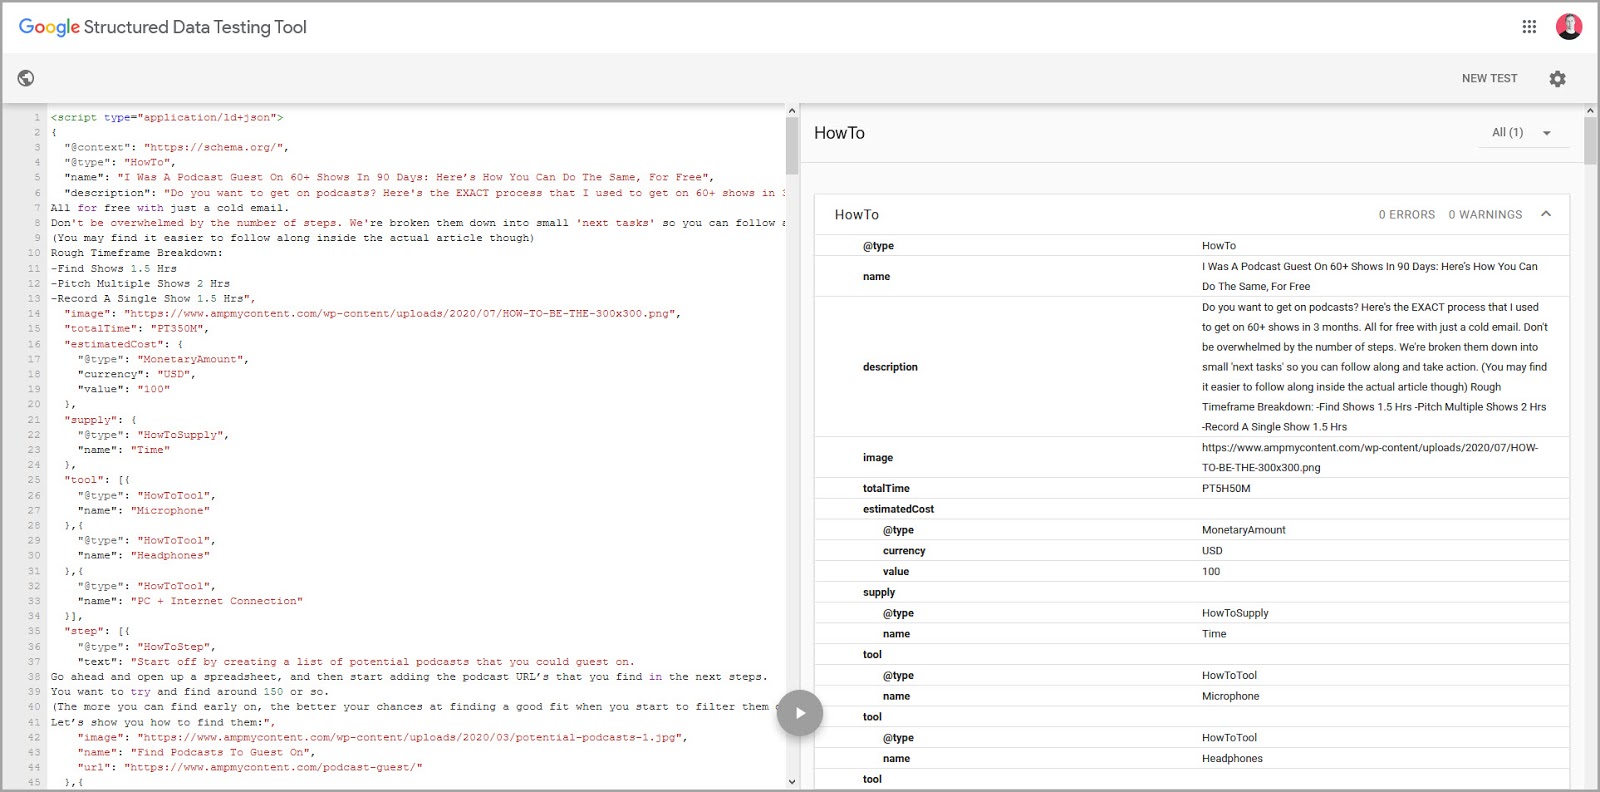The image size is (1600, 792).
Task: Click the code editor scrollbar thumb
Action: click(x=792, y=146)
